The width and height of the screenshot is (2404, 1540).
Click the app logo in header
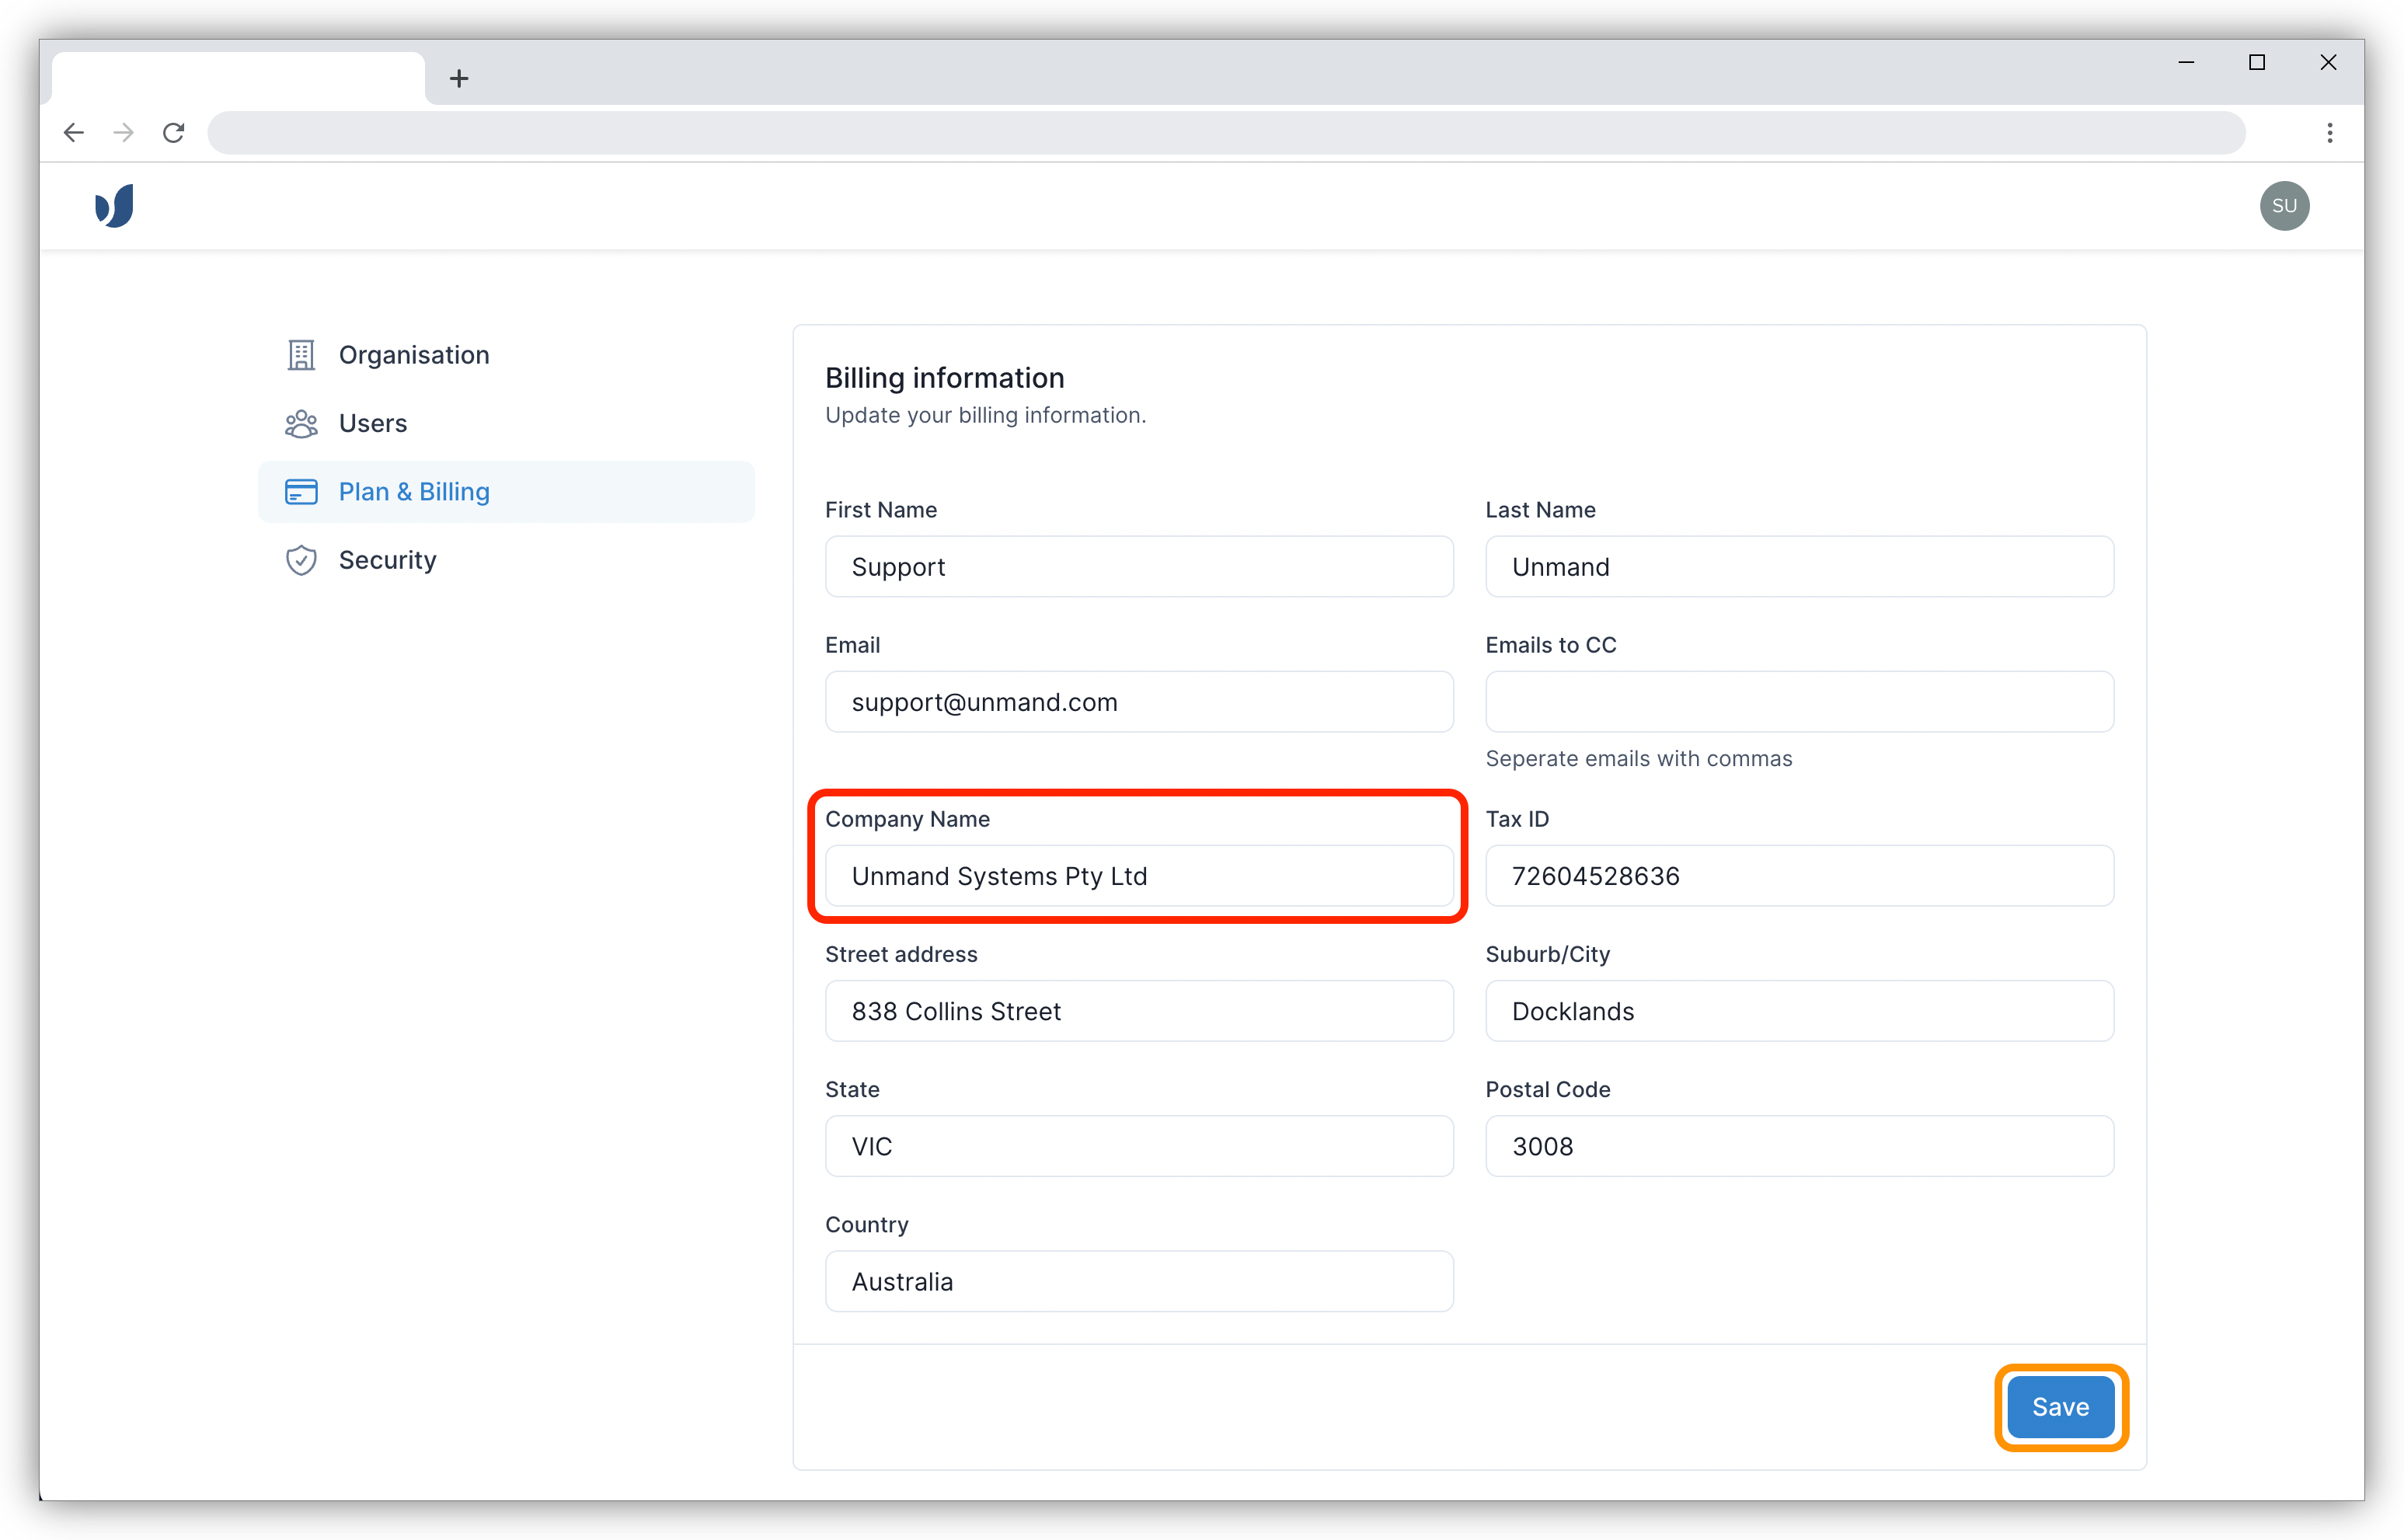point(114,206)
